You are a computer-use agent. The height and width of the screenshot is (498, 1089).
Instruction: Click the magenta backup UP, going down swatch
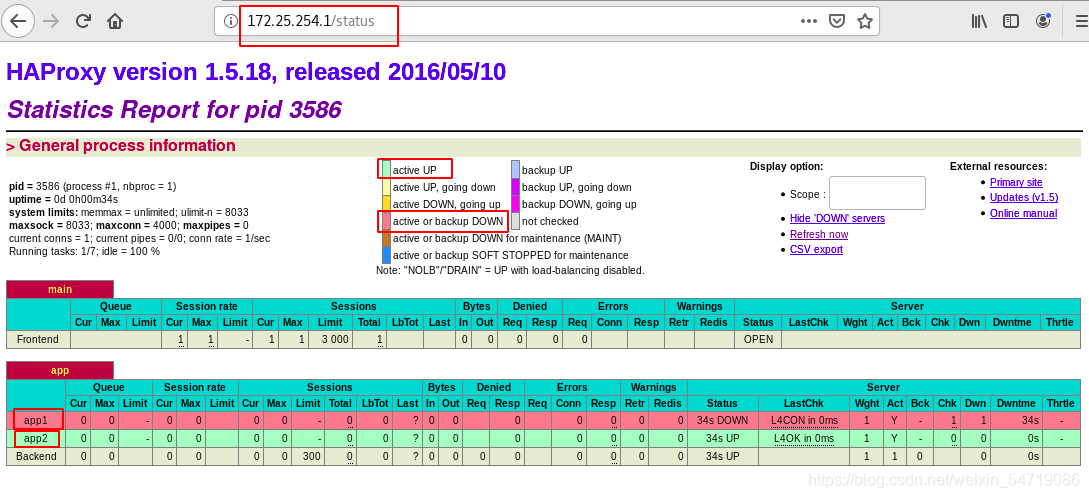point(515,187)
